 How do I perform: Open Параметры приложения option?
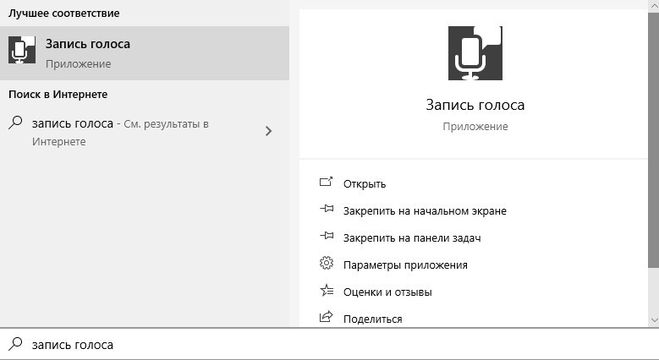coord(405,265)
